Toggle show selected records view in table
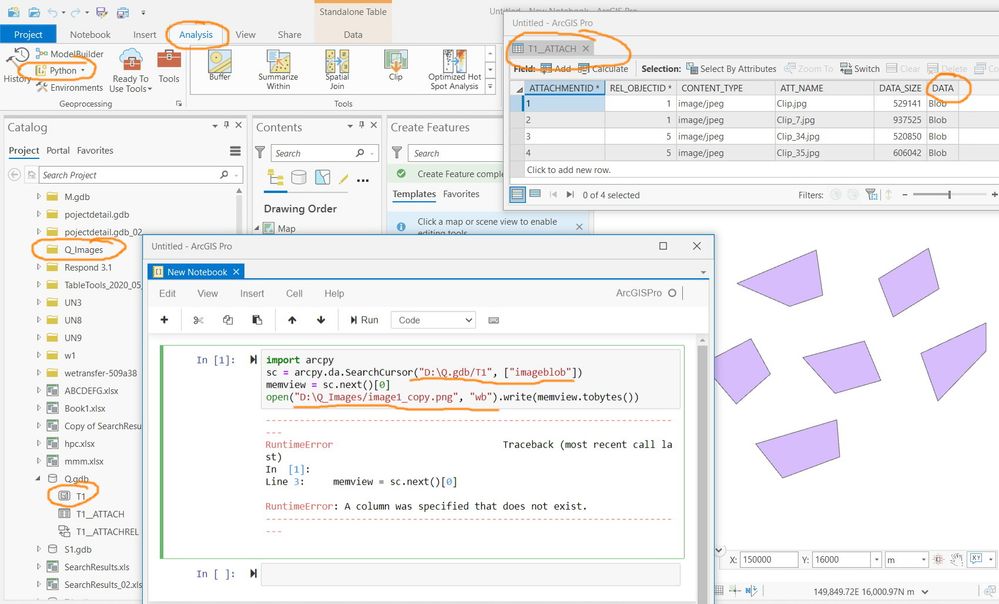This screenshot has height=604, width=999. click(535, 194)
